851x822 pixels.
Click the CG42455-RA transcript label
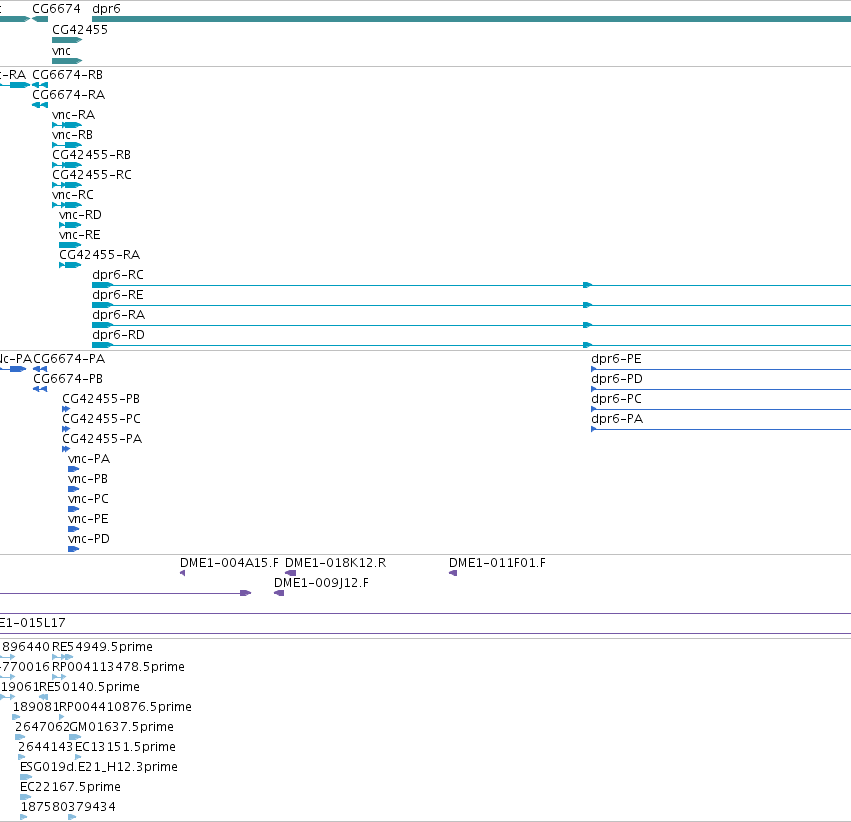(99, 255)
